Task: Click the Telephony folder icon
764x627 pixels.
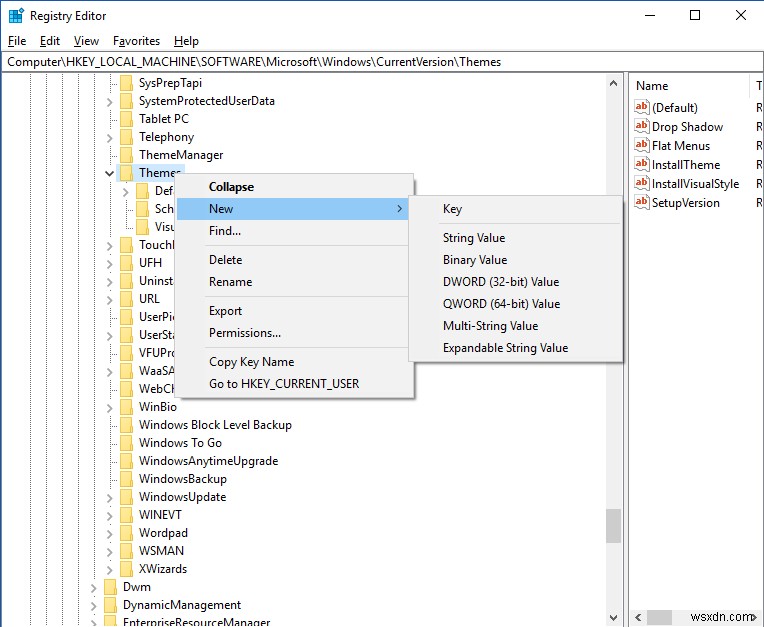Action: [x=126, y=137]
